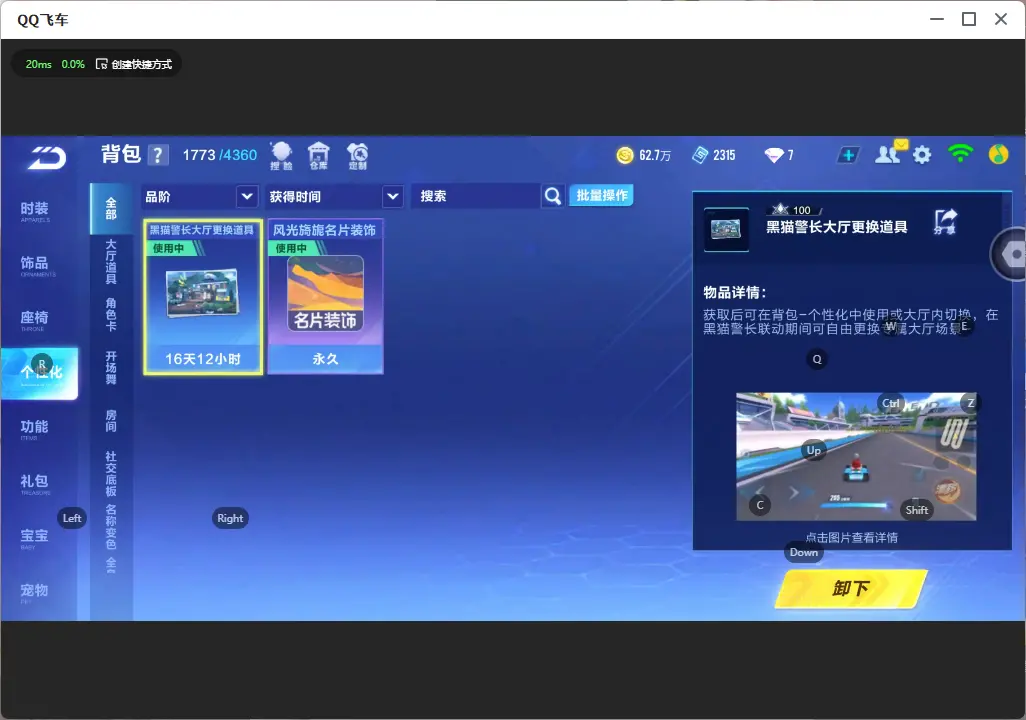
Task: Select the 名称变色 subcategory tab
Action: tap(111, 527)
